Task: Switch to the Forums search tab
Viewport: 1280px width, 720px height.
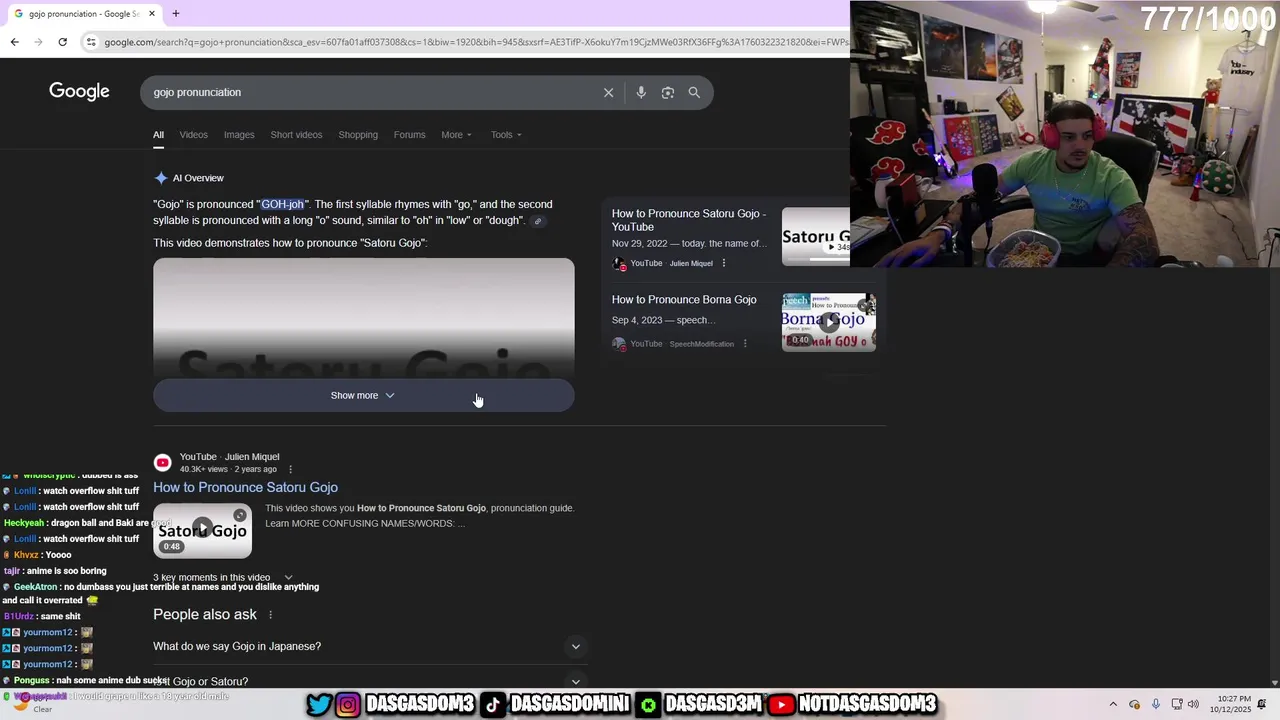Action: tap(409, 135)
